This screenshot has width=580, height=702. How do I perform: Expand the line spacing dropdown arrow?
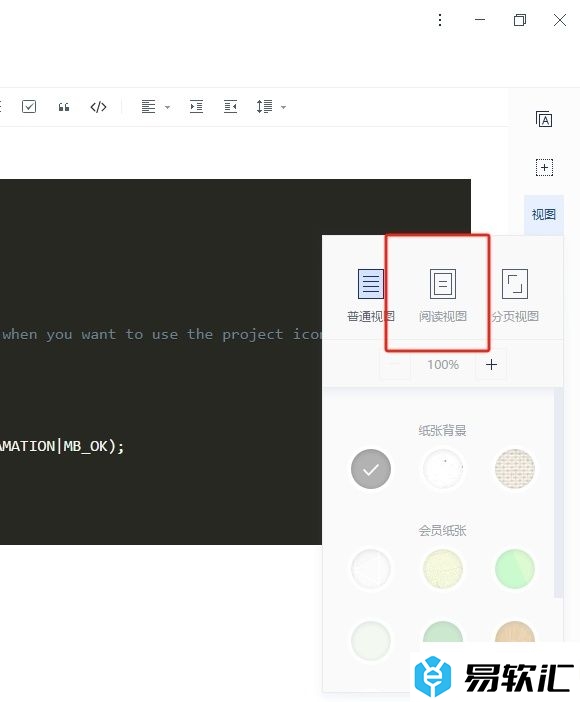tap(283, 107)
